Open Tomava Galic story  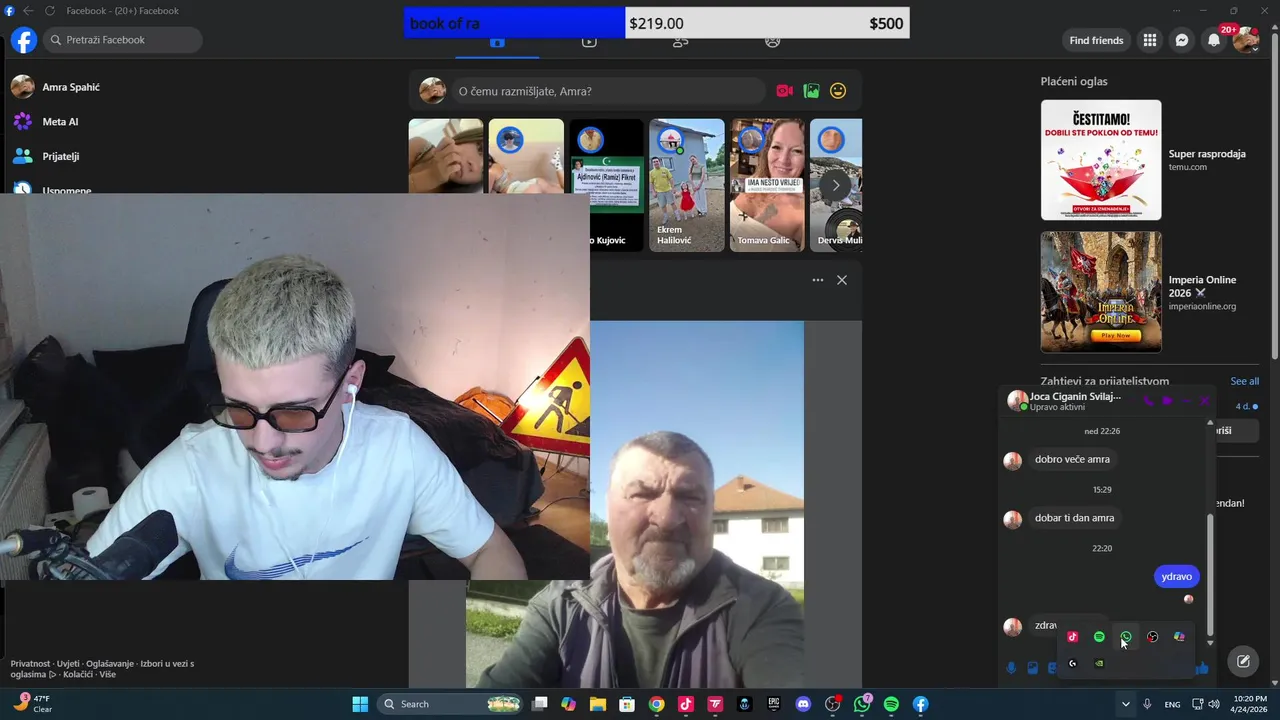coord(767,185)
